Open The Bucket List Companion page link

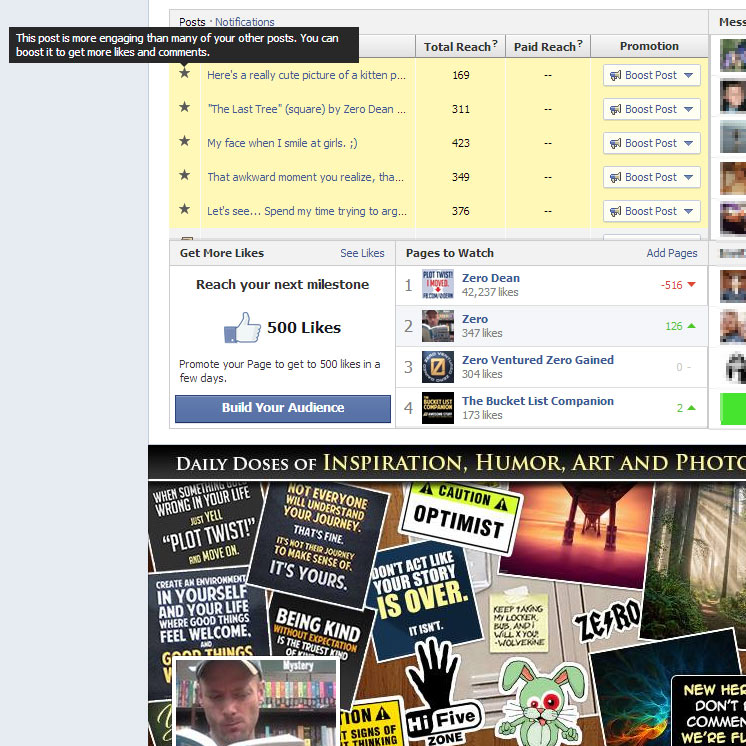(x=538, y=401)
